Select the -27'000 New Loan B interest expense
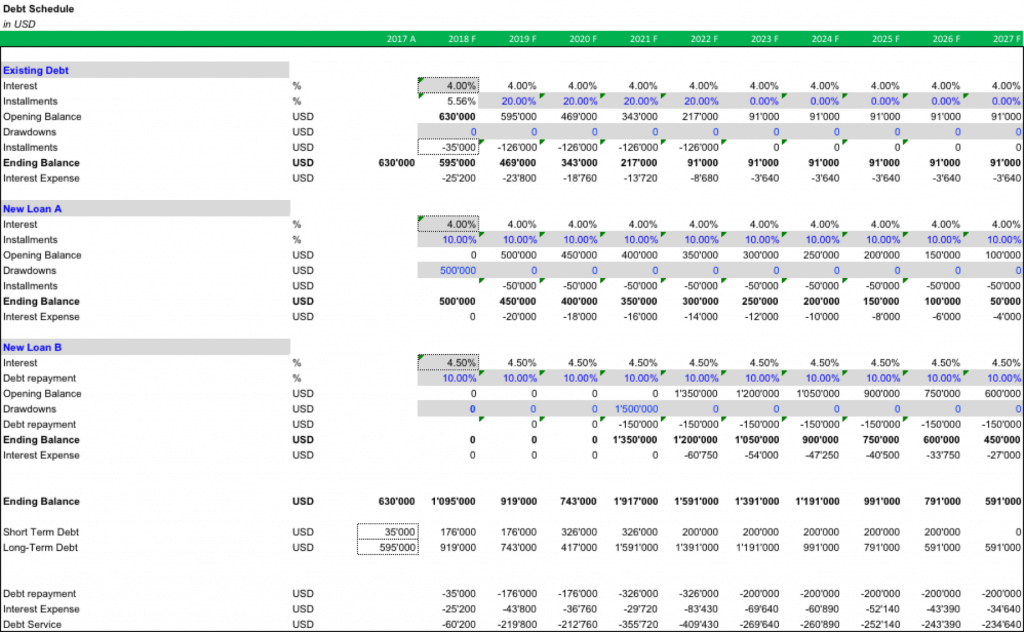The height and width of the screenshot is (632, 1024). (1004, 455)
